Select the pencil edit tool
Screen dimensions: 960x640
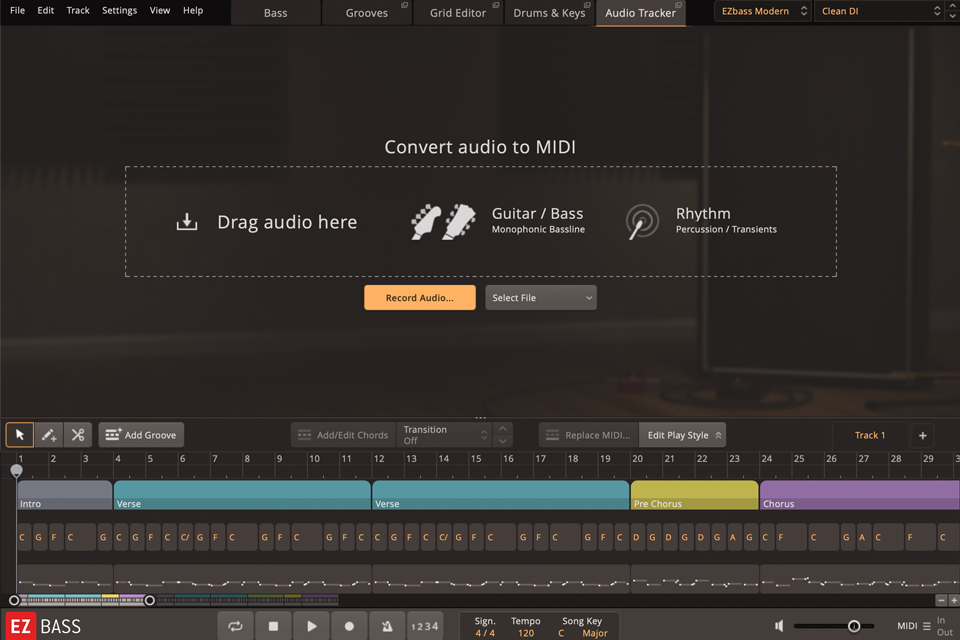[x=48, y=434]
